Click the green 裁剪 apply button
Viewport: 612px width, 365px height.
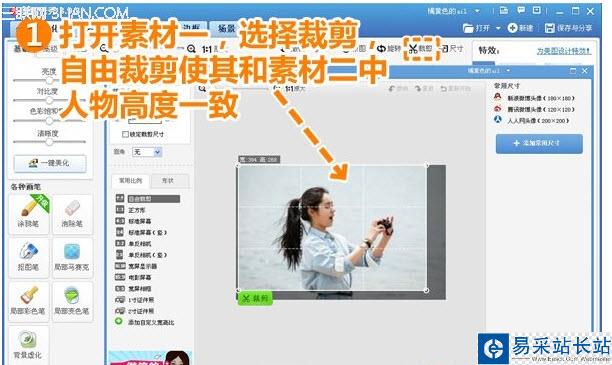point(255,298)
